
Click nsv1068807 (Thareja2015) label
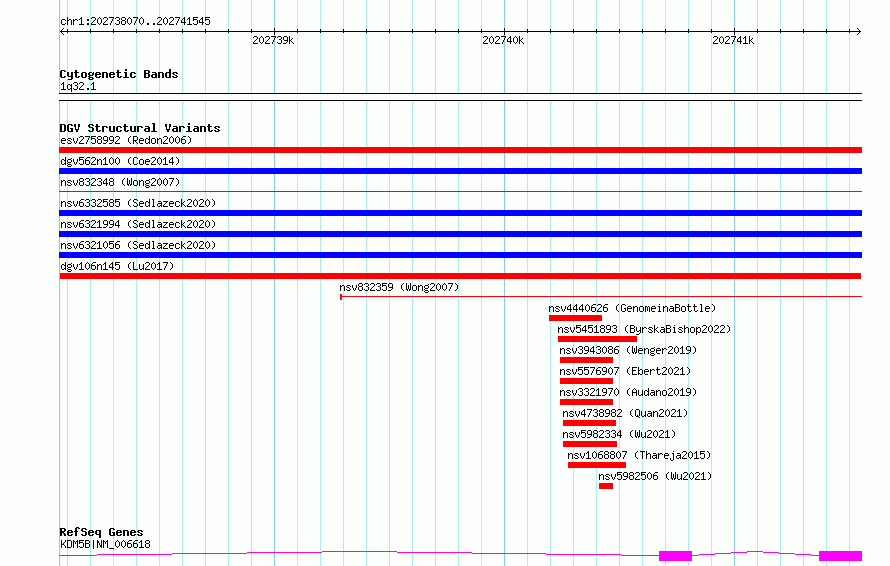(x=639, y=455)
